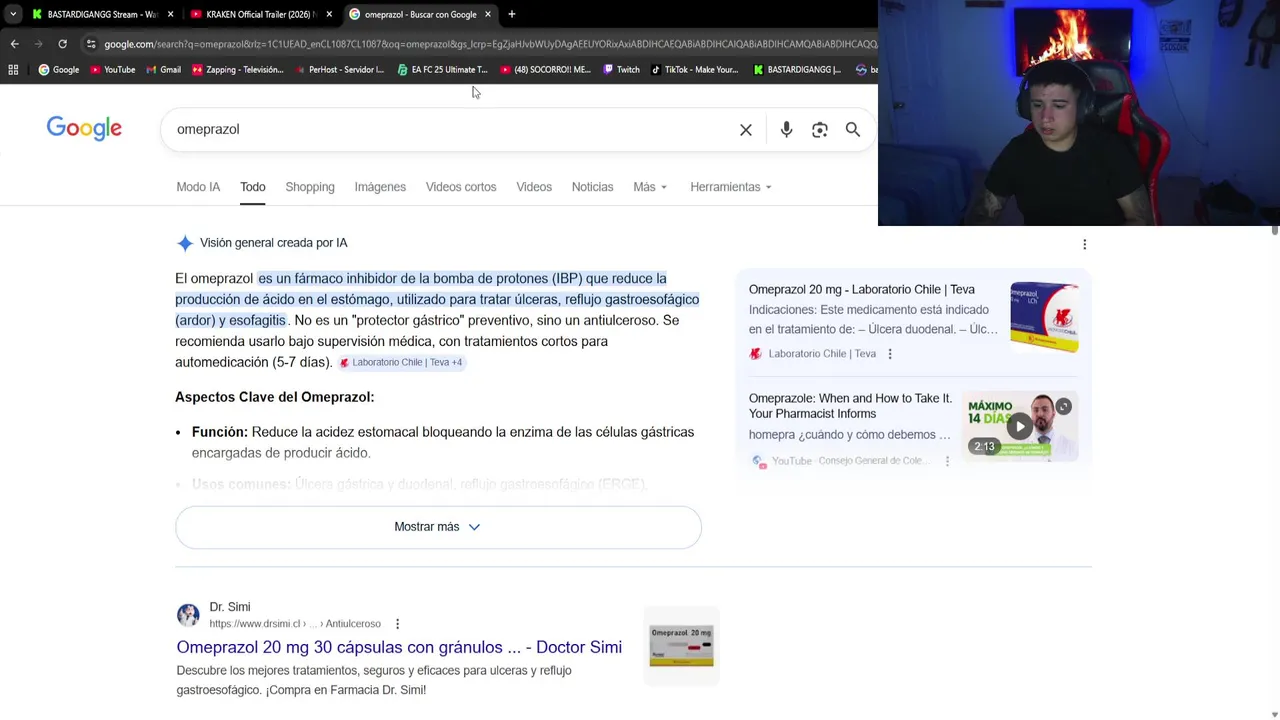
Task: Open PerHost Servidor bookmark
Action: pyautogui.click(x=339, y=70)
